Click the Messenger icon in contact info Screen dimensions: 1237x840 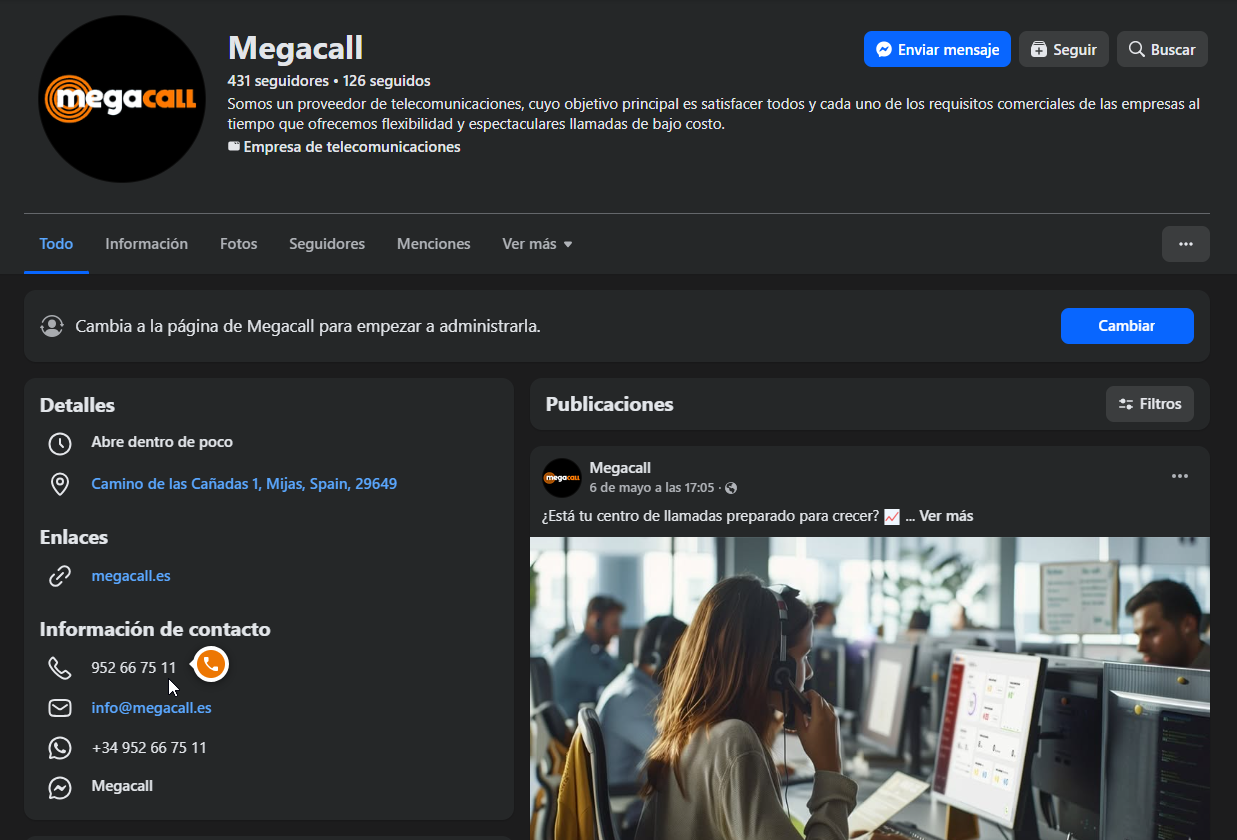(60, 788)
